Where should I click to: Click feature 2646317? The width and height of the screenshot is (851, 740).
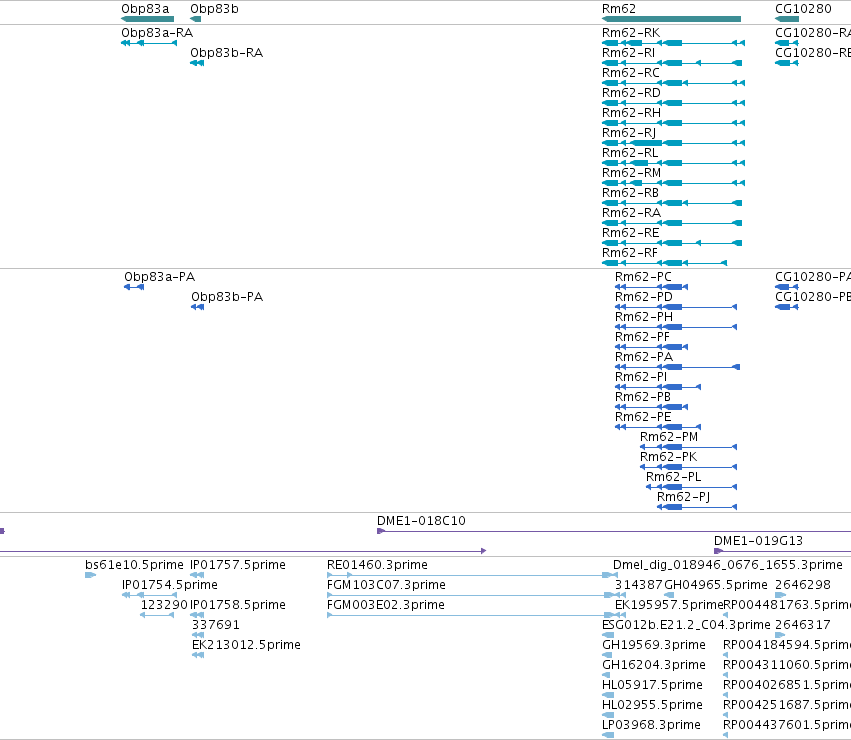click(x=803, y=625)
